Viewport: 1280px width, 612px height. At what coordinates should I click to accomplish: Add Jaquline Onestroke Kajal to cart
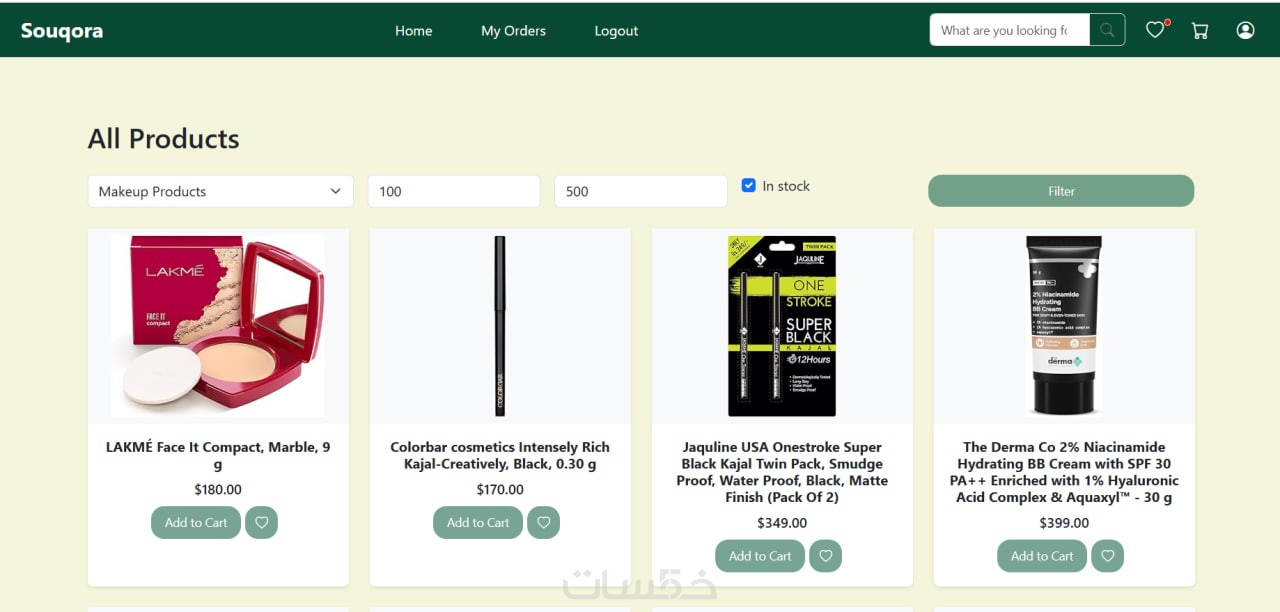click(760, 556)
